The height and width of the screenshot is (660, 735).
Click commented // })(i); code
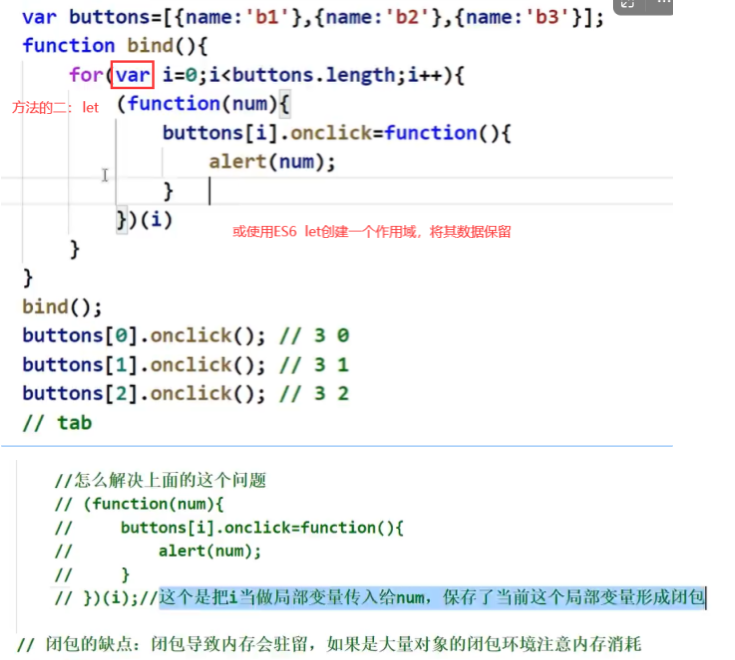coord(97,598)
